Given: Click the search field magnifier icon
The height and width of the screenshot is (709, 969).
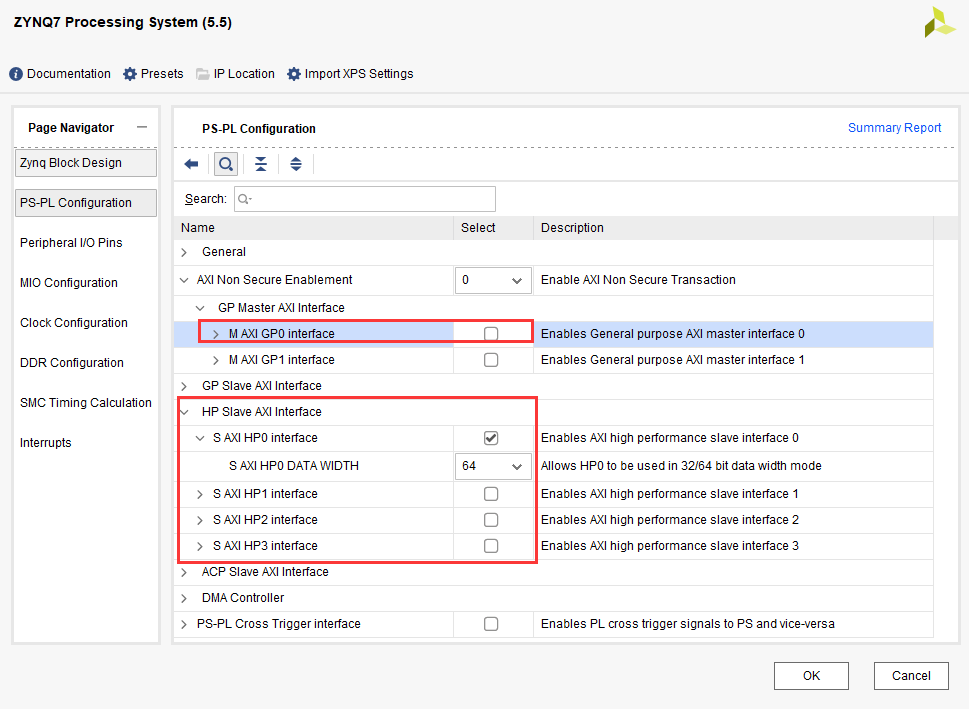Looking at the screenshot, I should pyautogui.click(x=245, y=199).
